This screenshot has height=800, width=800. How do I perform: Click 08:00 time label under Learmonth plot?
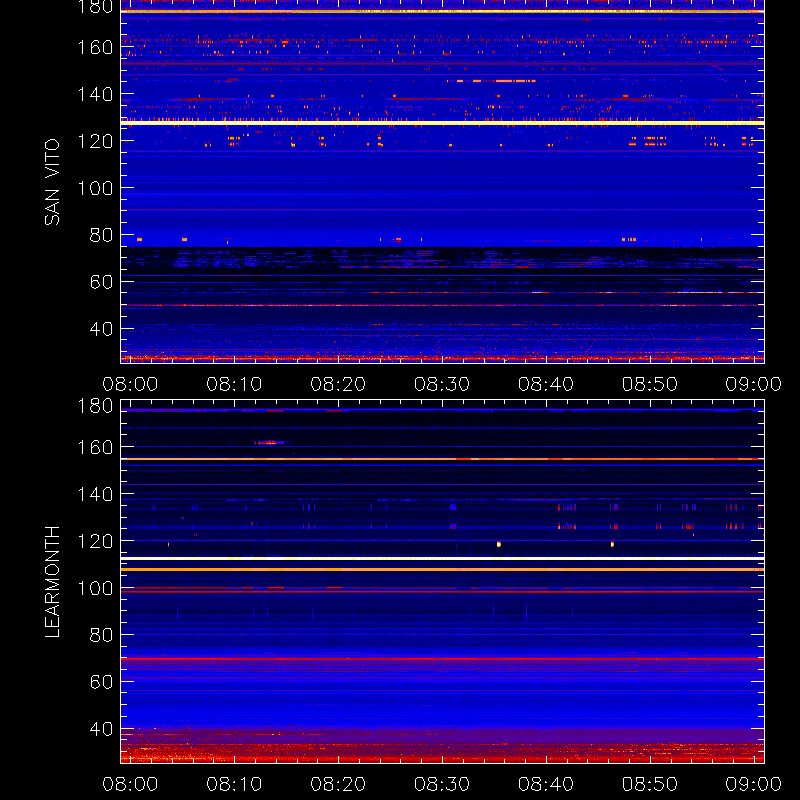click(x=130, y=784)
